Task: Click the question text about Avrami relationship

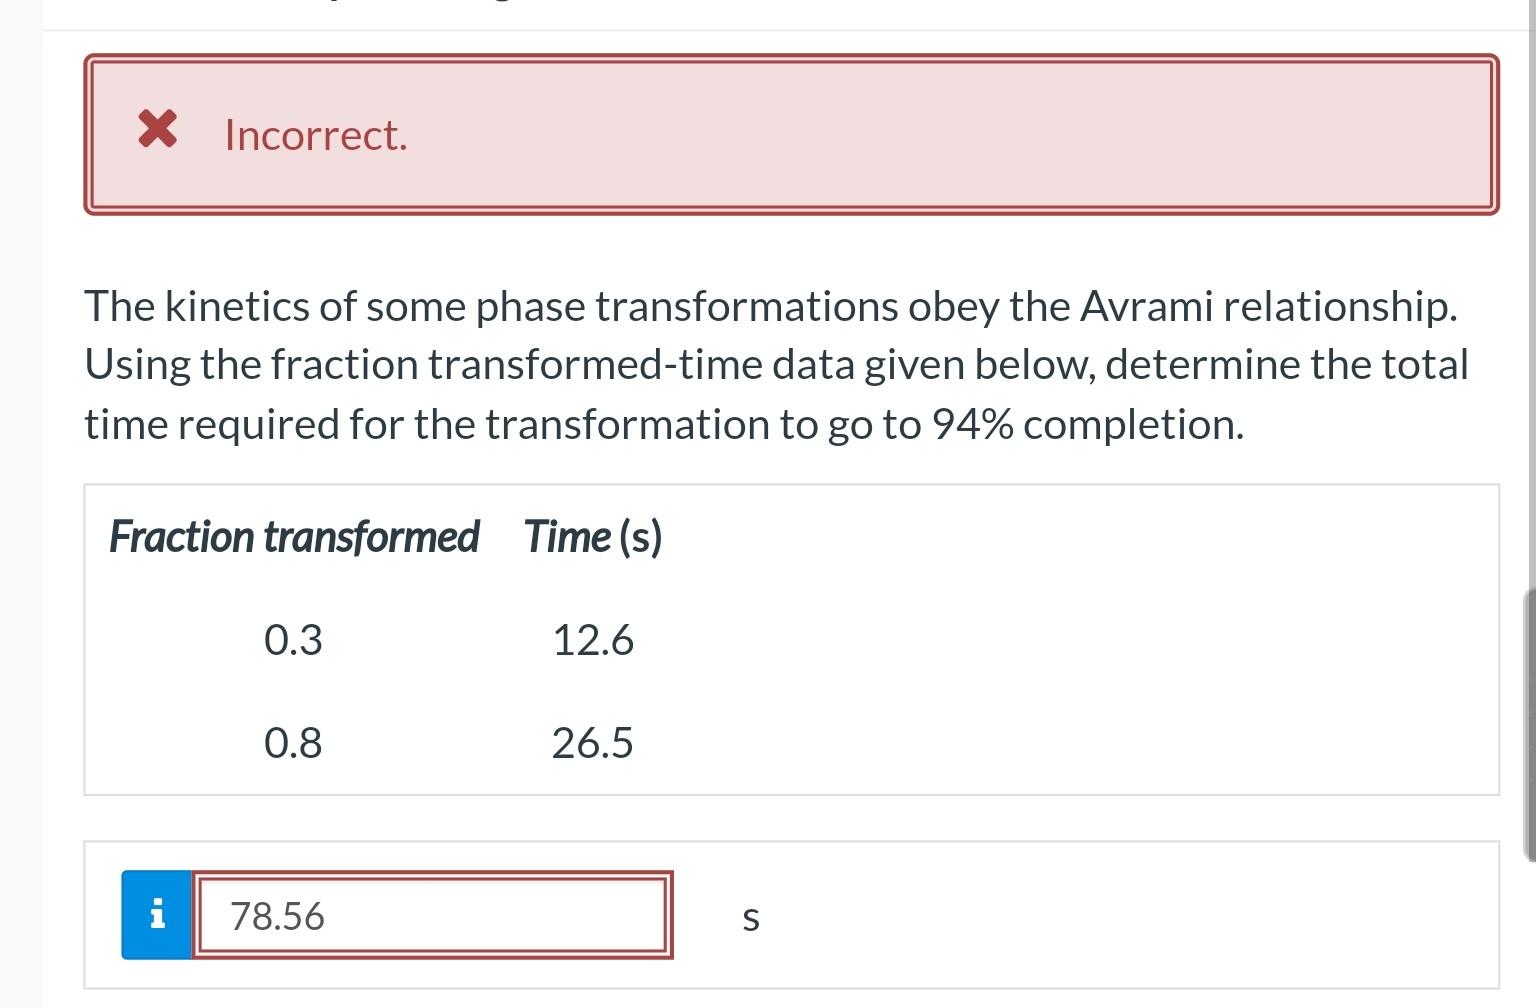Action: tap(770, 364)
